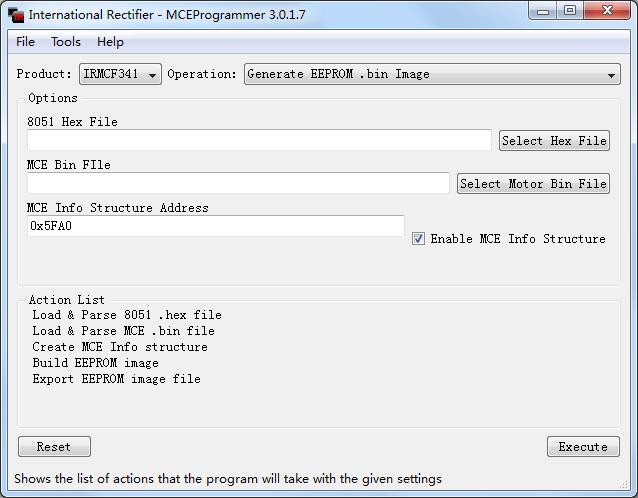Click the window resize grip in status bar
The height and width of the screenshot is (498, 638).
(624, 484)
